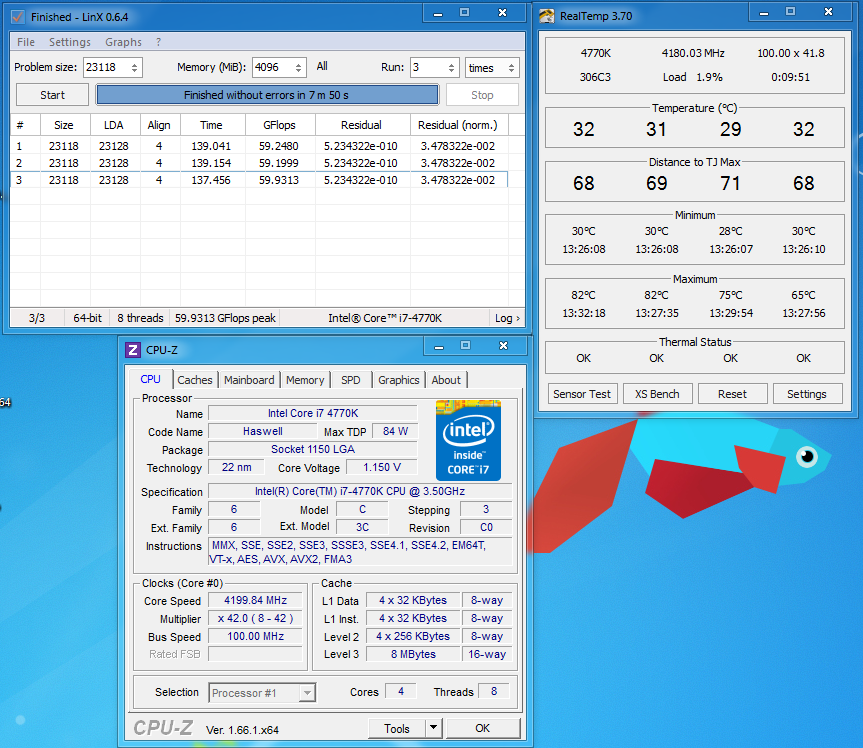Click the '8 threads' status bar entry
The height and width of the screenshot is (748, 863).
(140, 318)
